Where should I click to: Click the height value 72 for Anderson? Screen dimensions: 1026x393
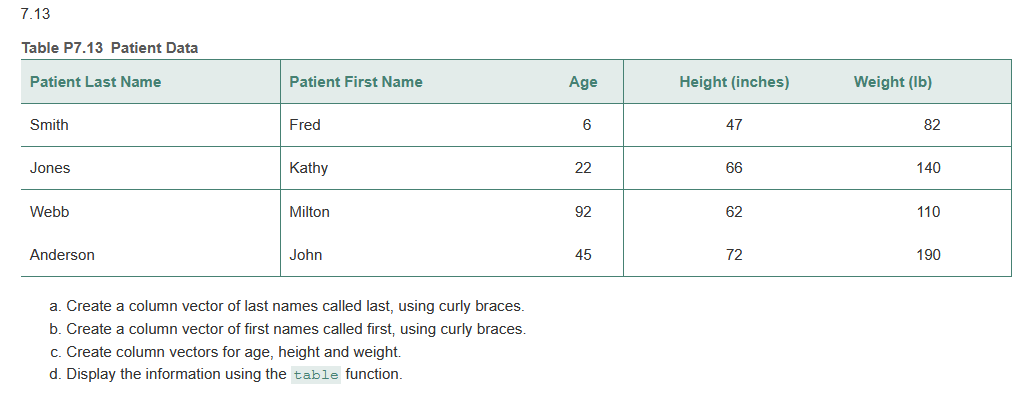pos(734,255)
